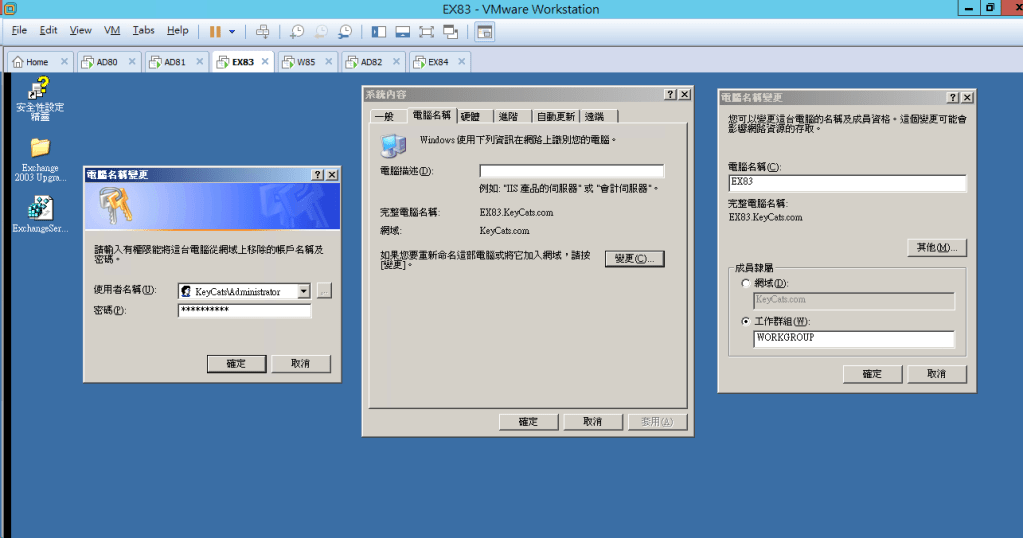Click the take snapshot clock icon
Screen dimensions: 1023x538
click(297, 31)
